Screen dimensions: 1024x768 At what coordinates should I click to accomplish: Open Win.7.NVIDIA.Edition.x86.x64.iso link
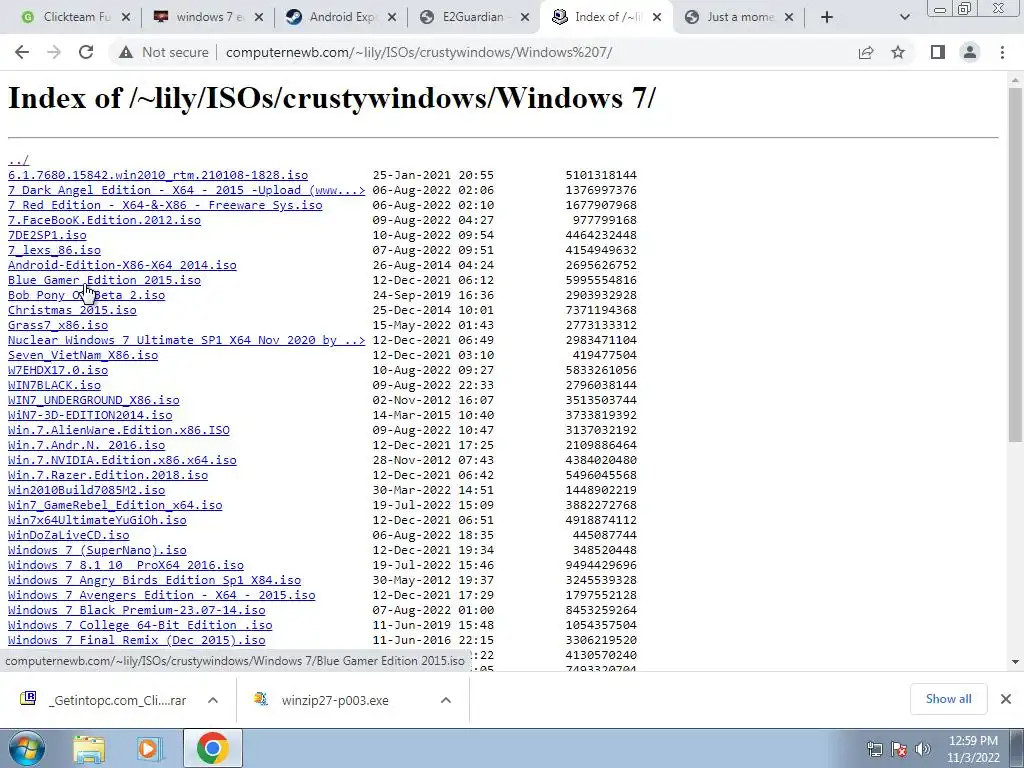[122, 460]
